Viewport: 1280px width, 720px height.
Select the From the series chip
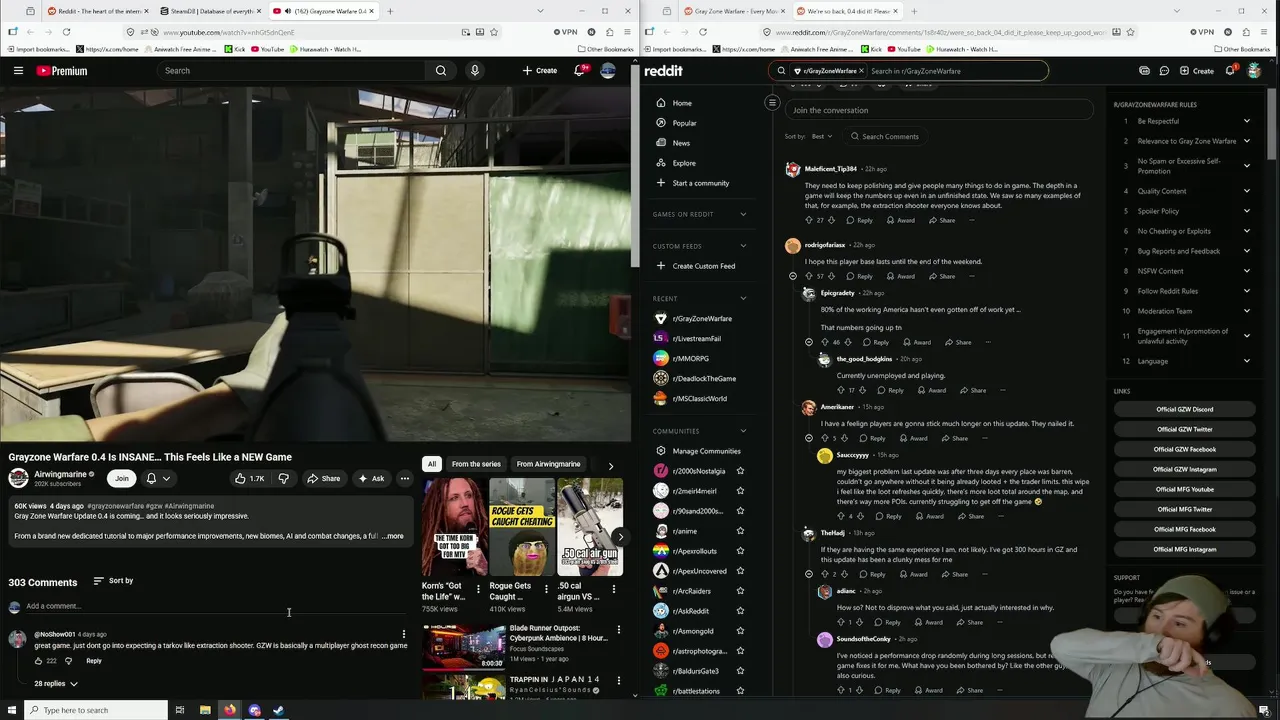pyautogui.click(x=476, y=464)
